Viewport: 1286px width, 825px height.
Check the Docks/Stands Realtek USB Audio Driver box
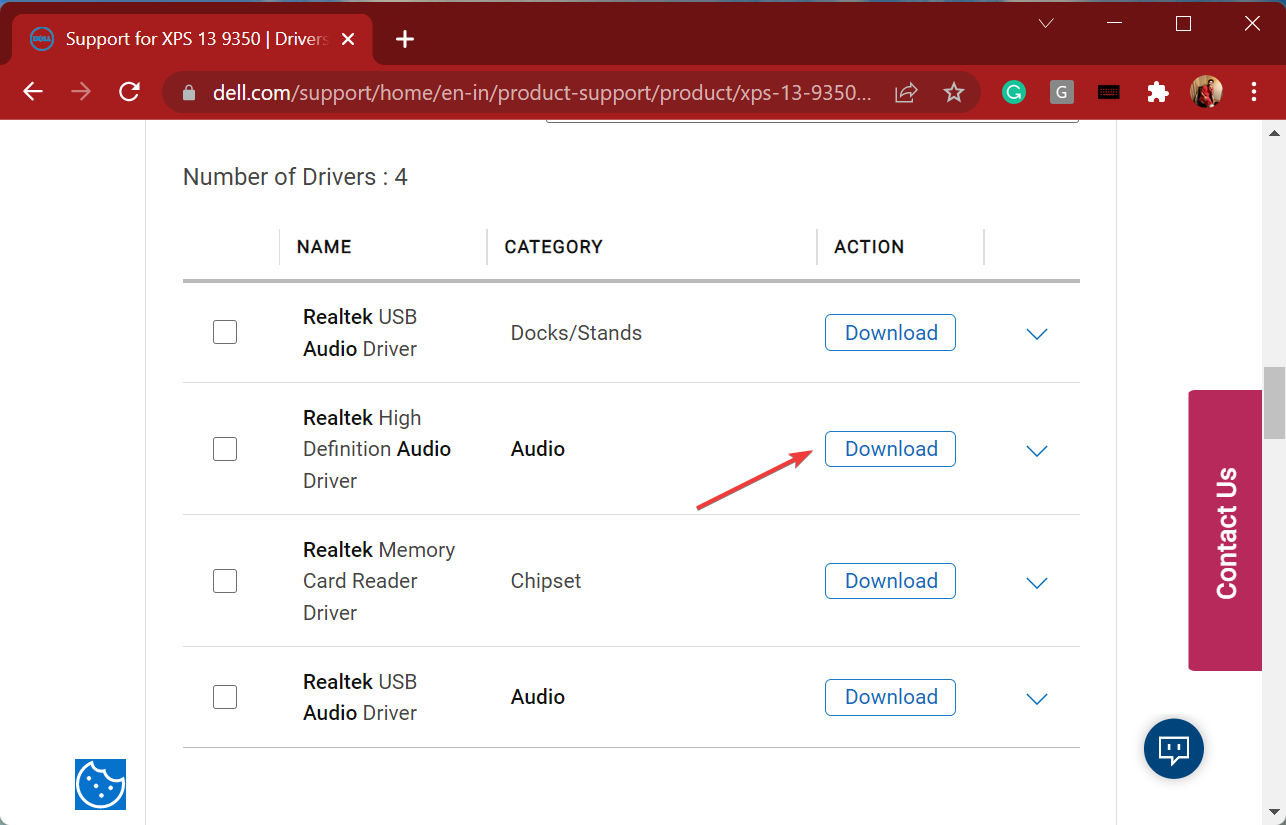(225, 332)
